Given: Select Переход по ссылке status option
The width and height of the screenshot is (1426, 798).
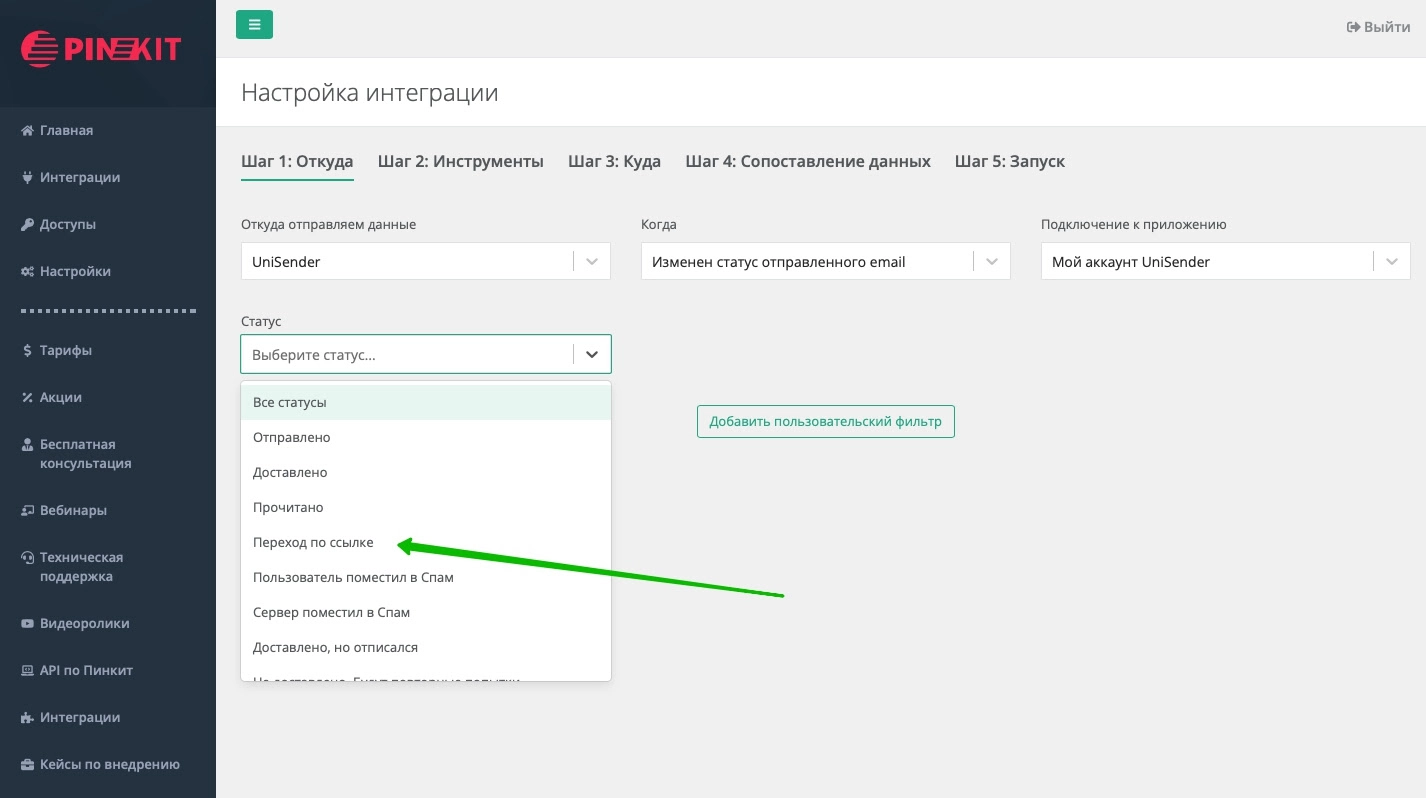Looking at the screenshot, I should pyautogui.click(x=313, y=543).
